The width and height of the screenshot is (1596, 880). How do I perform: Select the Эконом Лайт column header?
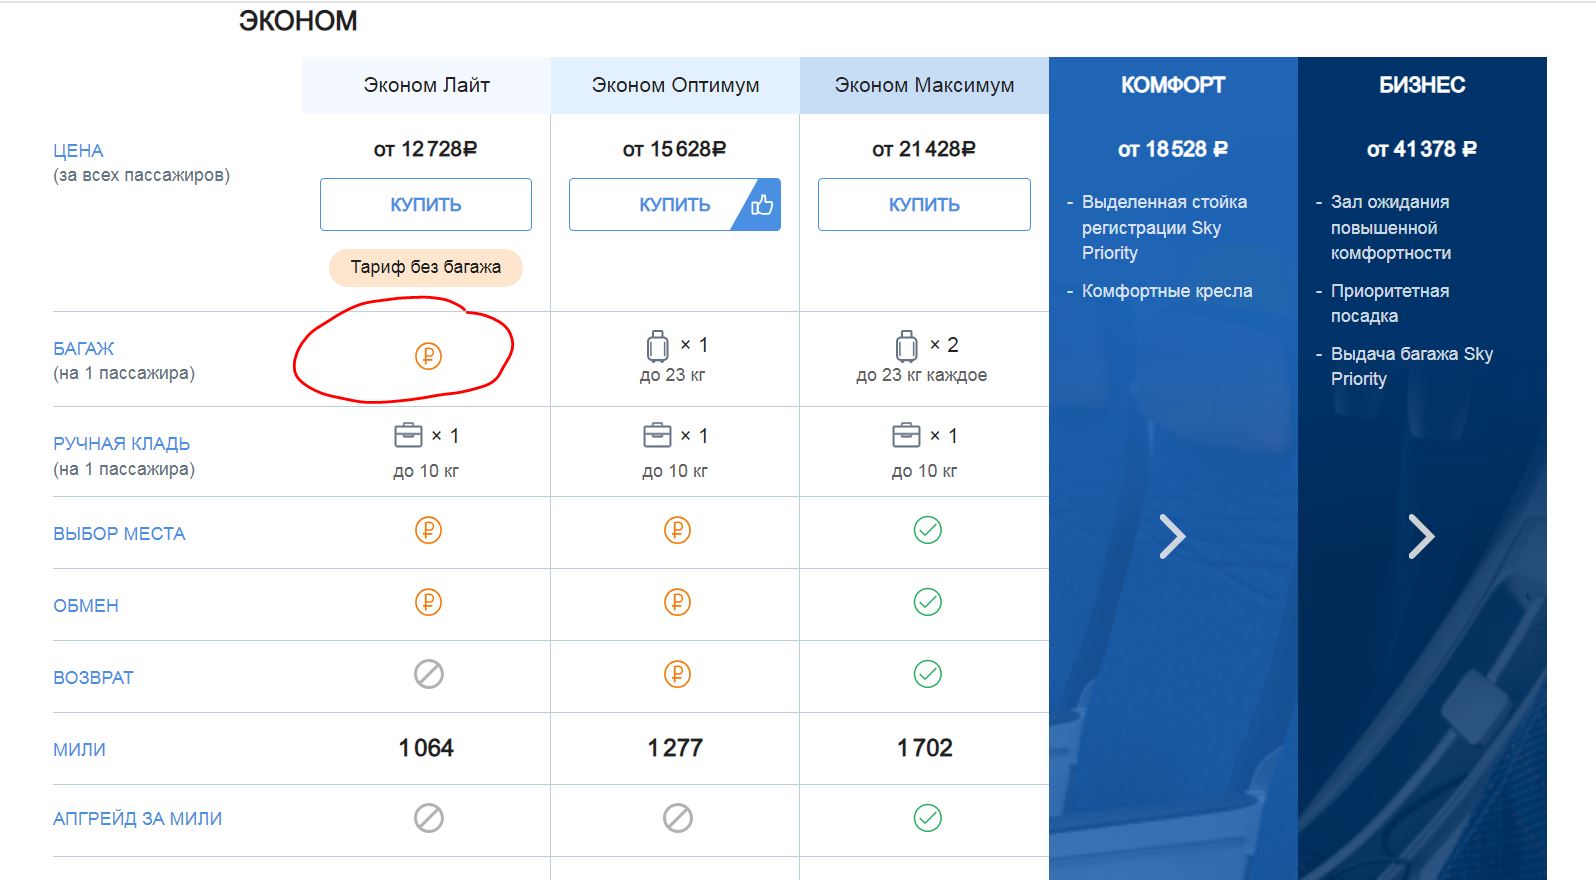tap(426, 85)
